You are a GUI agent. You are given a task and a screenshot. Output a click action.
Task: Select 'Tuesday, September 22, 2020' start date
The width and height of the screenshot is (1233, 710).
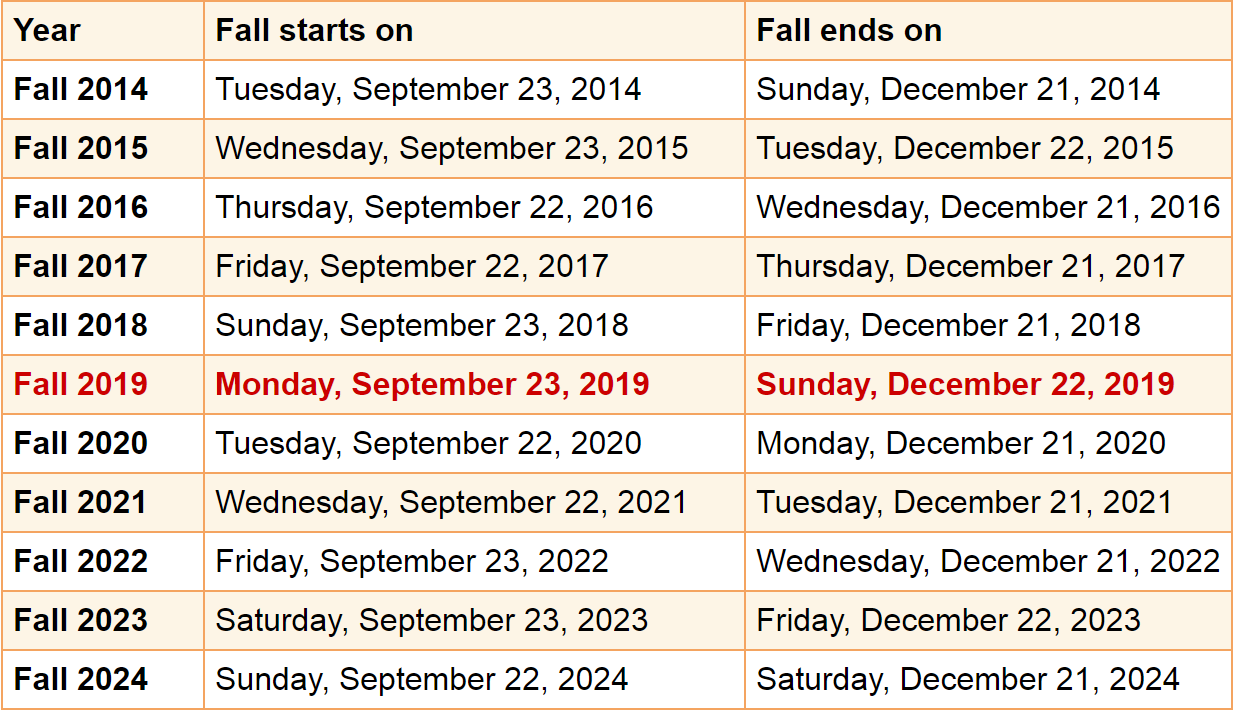click(428, 443)
